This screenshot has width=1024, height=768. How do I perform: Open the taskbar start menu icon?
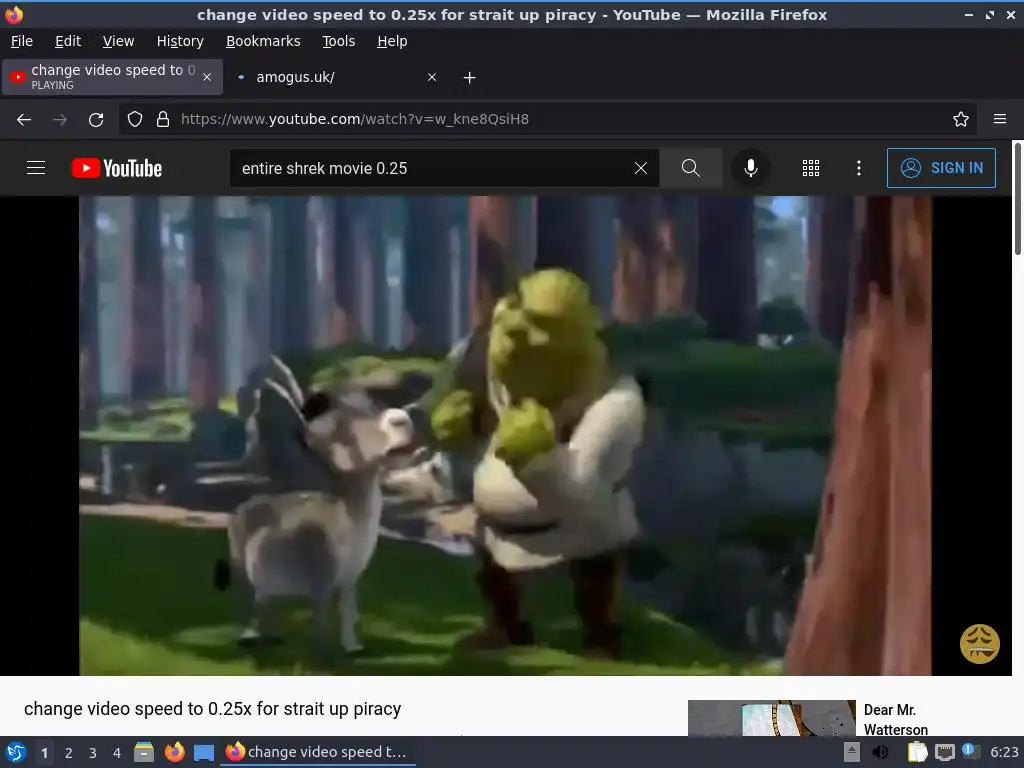(x=16, y=752)
